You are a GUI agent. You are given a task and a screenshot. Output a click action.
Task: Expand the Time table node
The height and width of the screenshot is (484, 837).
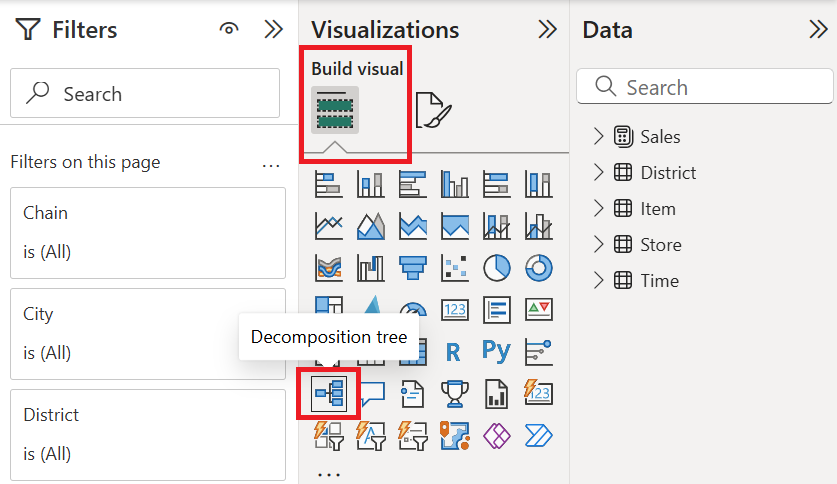599,281
